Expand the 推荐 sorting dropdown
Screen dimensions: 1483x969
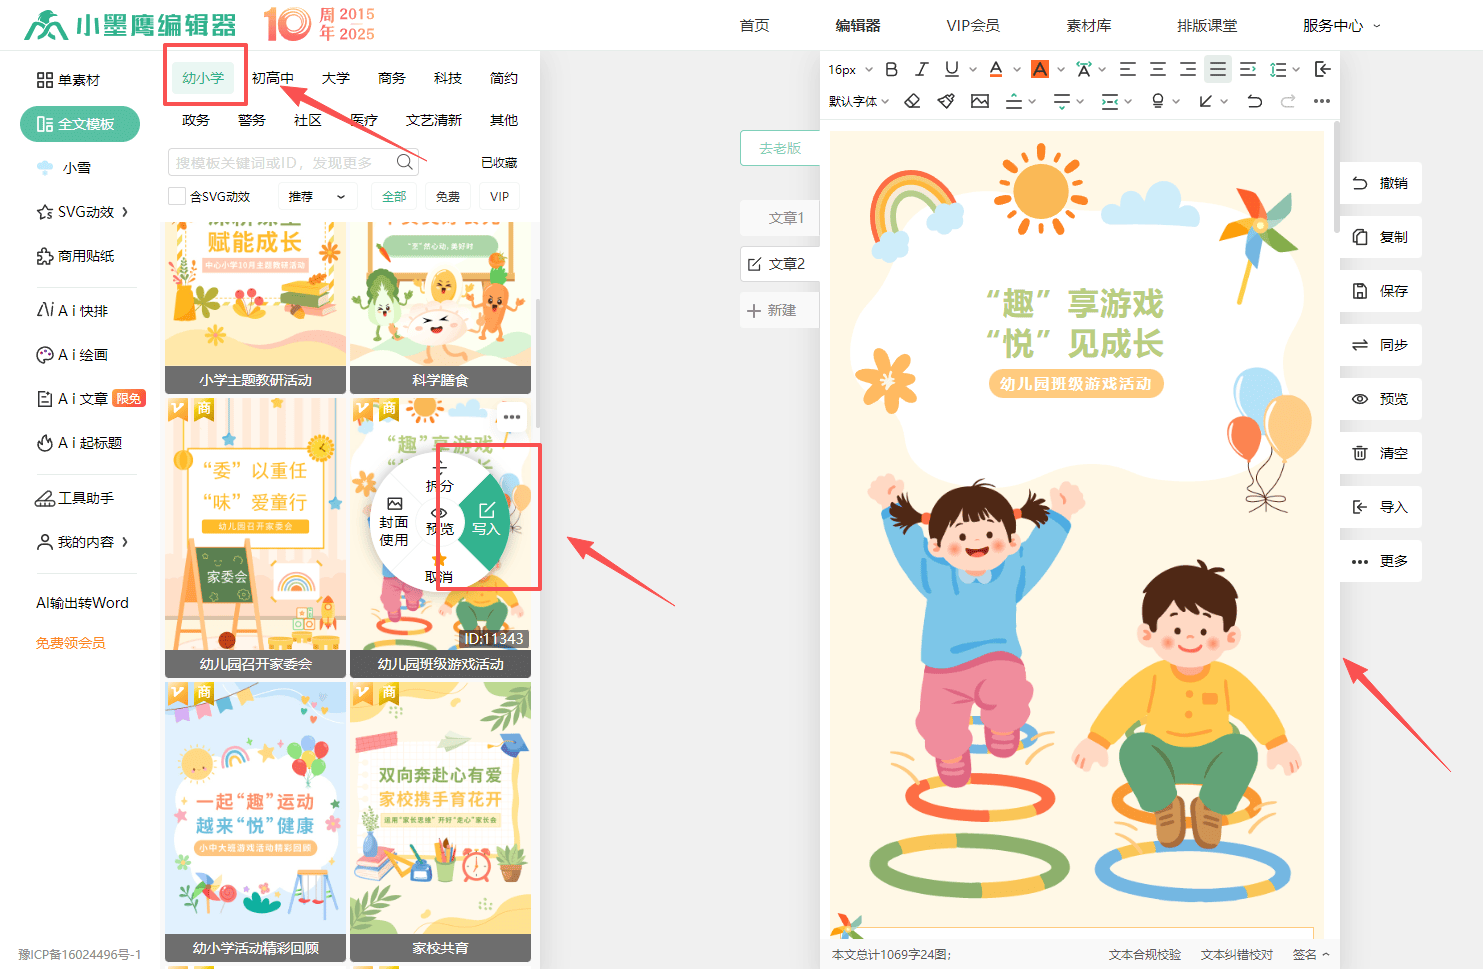tap(316, 197)
